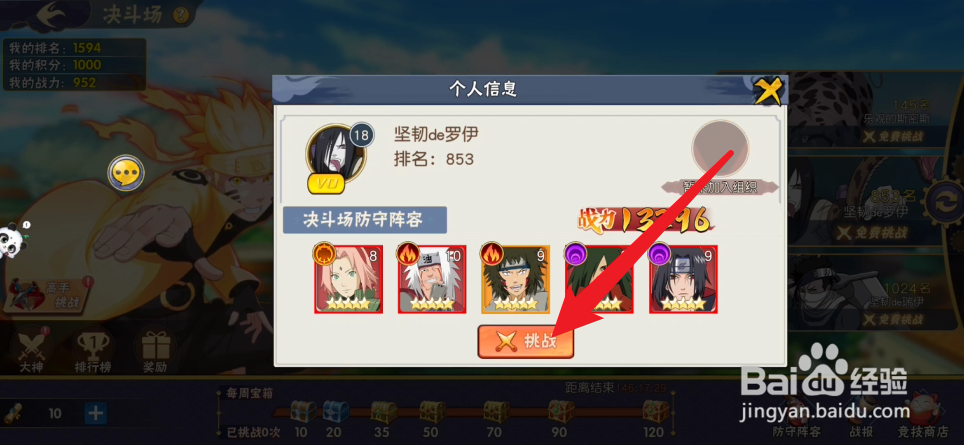
Task: Open 高手挑战 expert challenge
Action: [x=49, y=293]
